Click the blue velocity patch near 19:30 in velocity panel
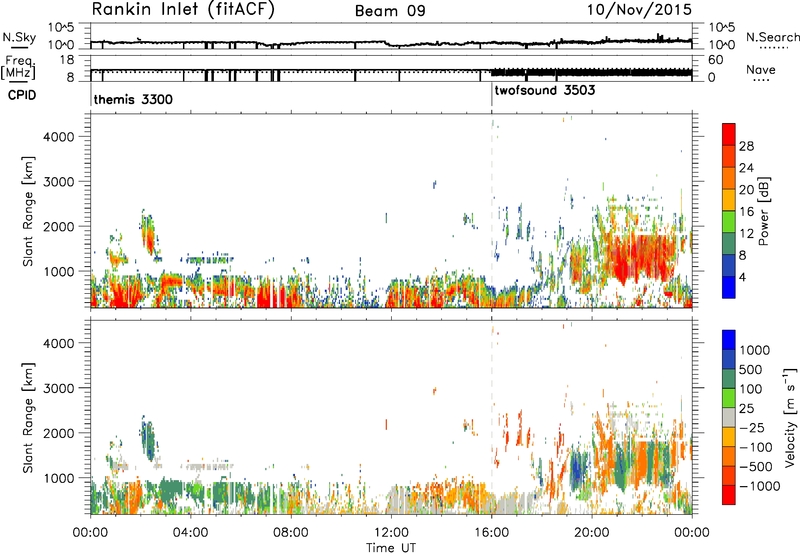Viewport: 800px width, 554px height. [x=578, y=469]
